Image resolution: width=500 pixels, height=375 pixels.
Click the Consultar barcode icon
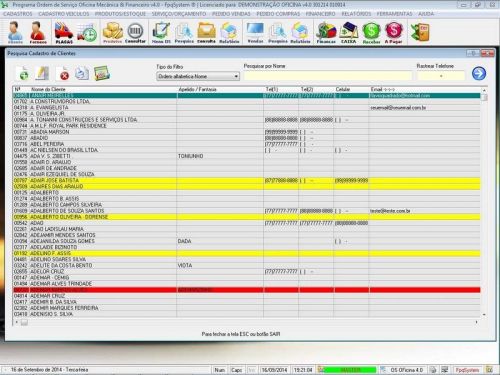pos(135,32)
